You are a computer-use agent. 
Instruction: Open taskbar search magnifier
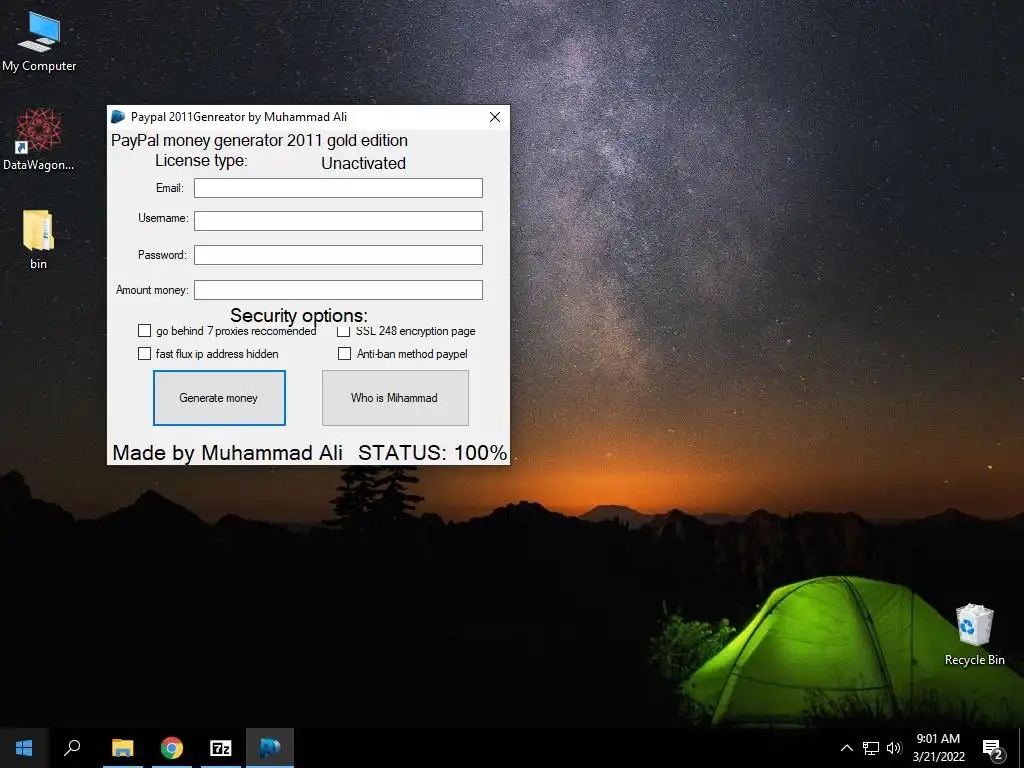72,748
